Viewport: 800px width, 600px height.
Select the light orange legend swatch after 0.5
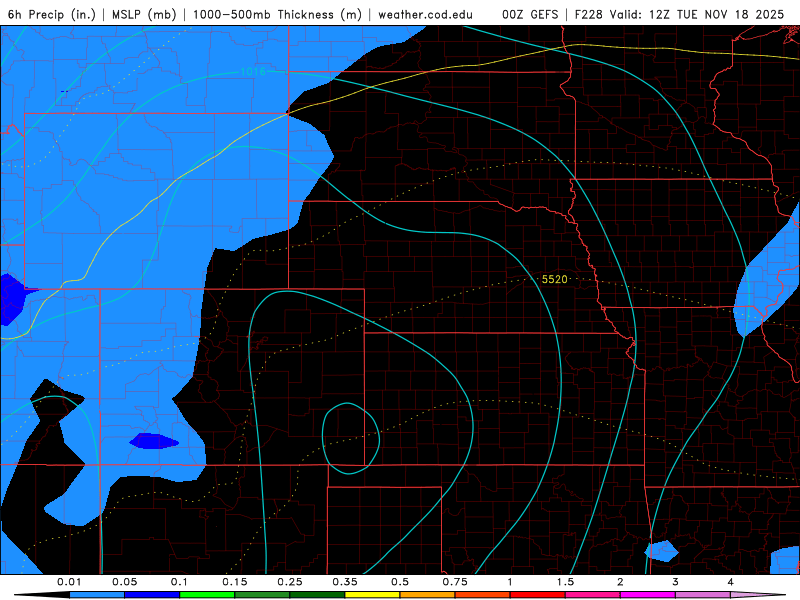(x=428, y=595)
